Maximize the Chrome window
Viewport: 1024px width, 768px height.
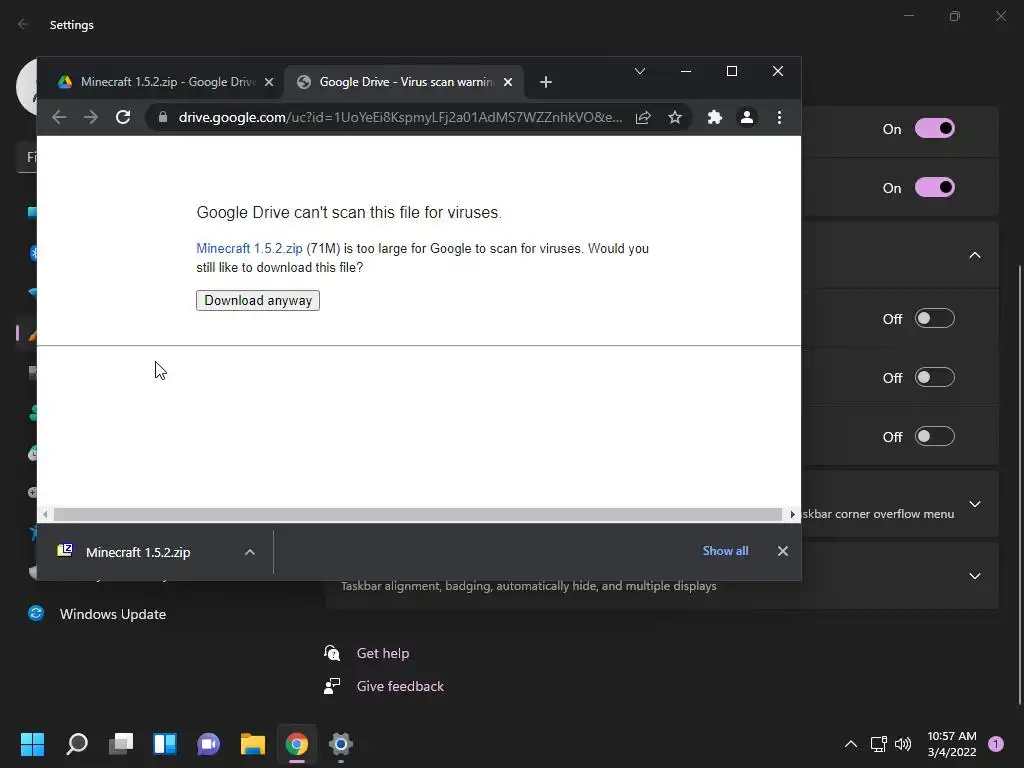click(x=732, y=71)
